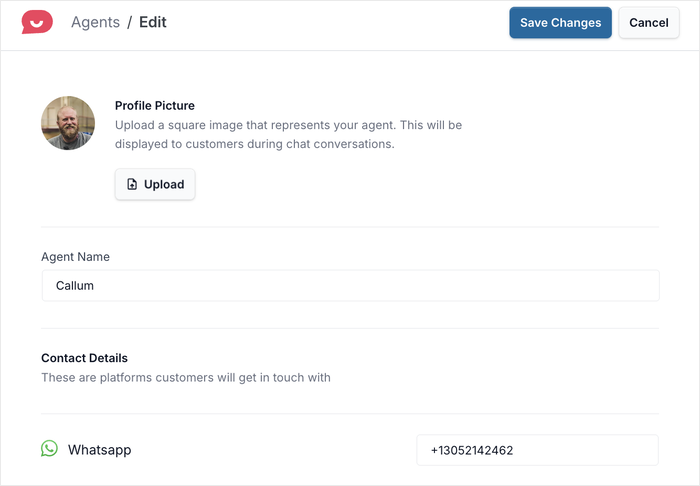Click the divider line below Agent Name field
The width and height of the screenshot is (700, 486).
tap(350, 328)
